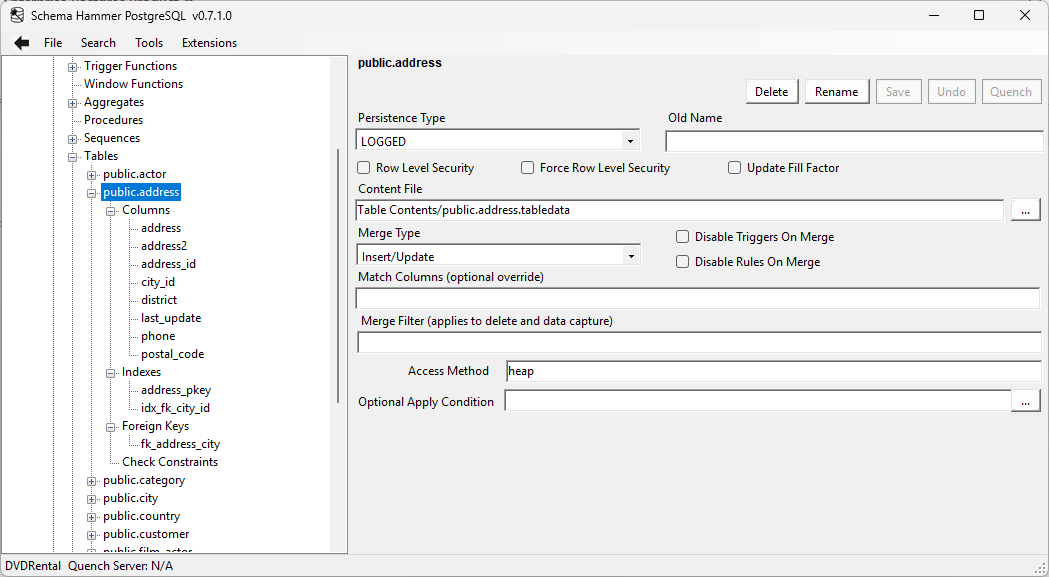Expand the Trigger Functions node
Image resolution: width=1049 pixels, height=577 pixels.
tap(71, 65)
